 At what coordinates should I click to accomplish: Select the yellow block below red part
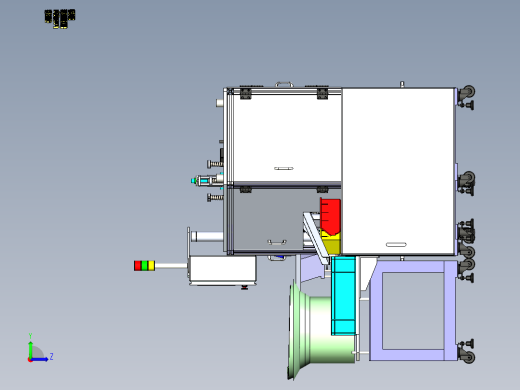tap(331, 243)
